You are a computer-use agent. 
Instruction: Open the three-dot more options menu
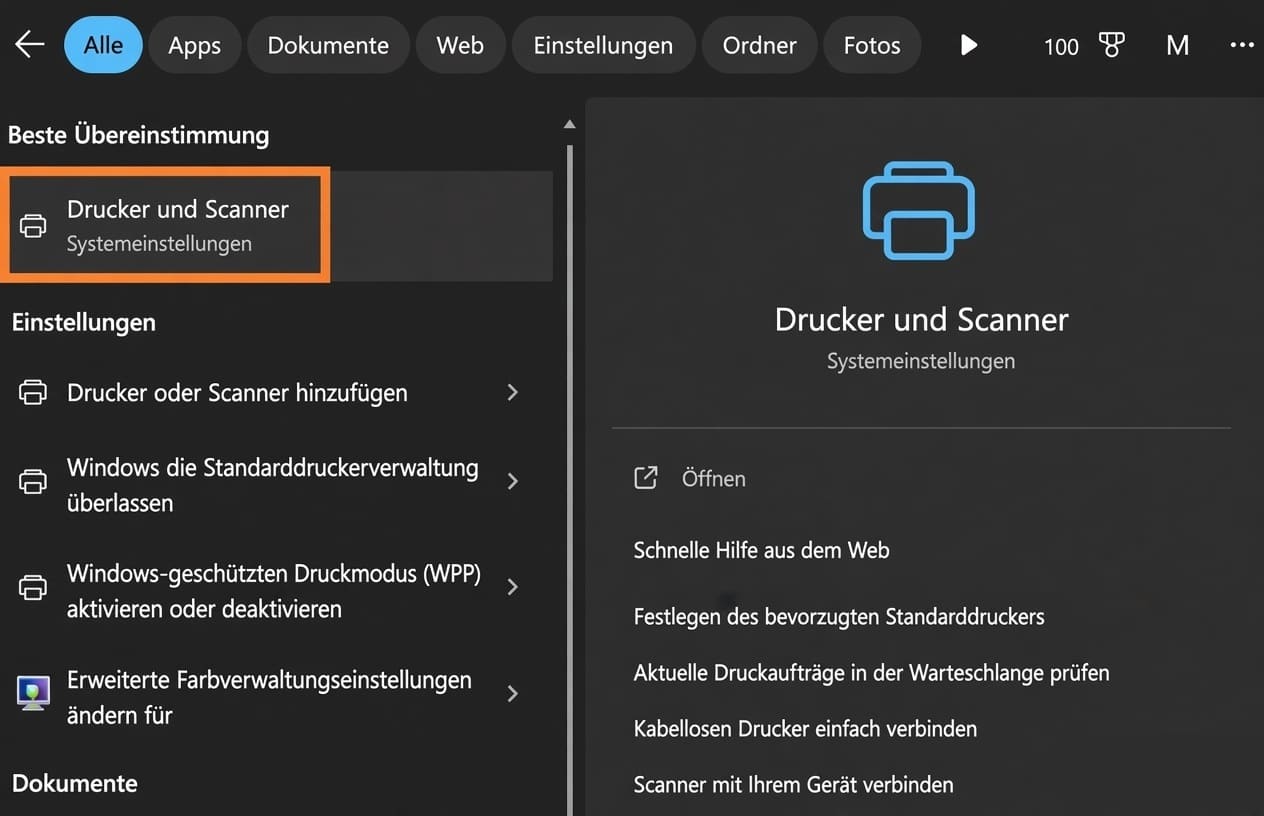[1241, 45]
